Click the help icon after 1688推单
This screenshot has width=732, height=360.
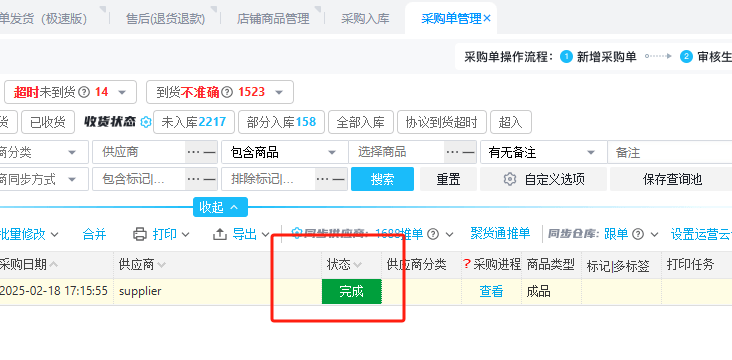coord(433,234)
